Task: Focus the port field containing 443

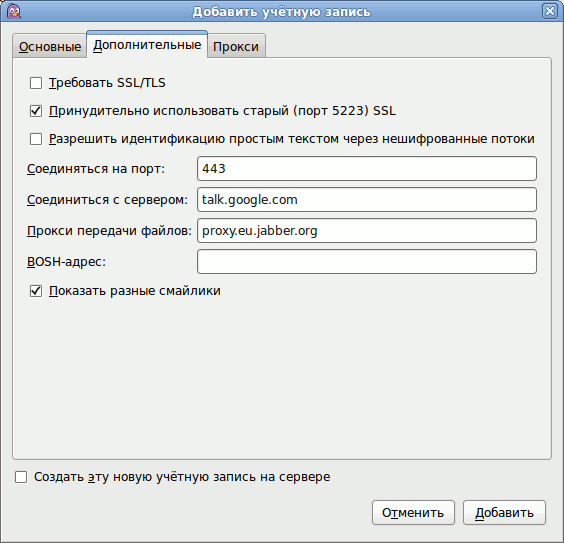Action: click(367, 169)
